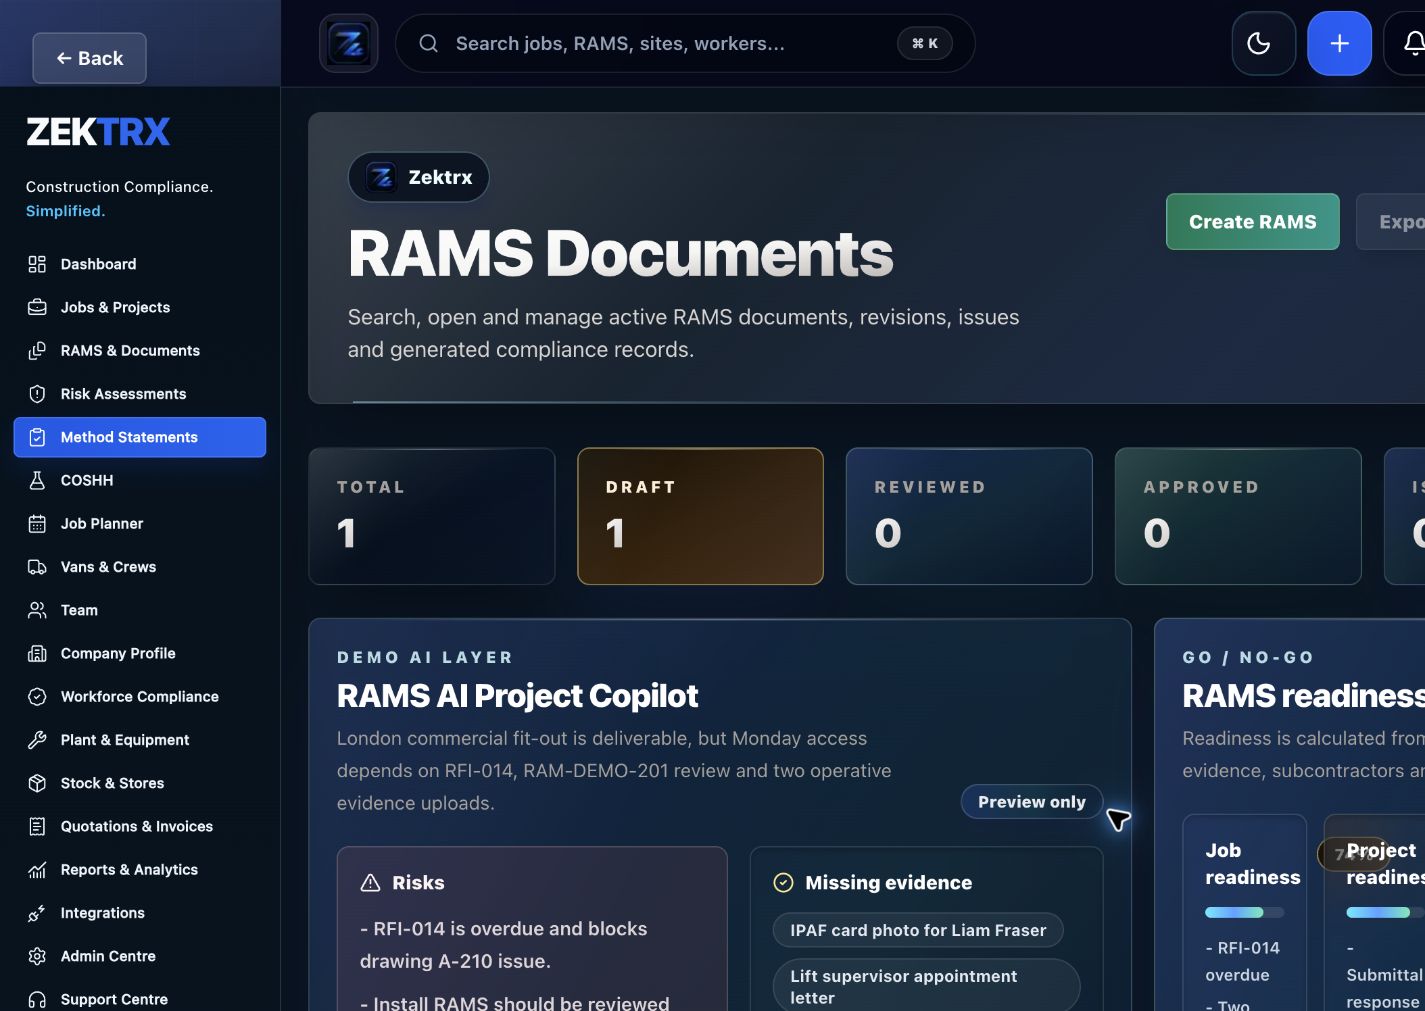Go to RAMS & Documents
Viewport: 1425px width, 1011px height.
click(x=140, y=350)
